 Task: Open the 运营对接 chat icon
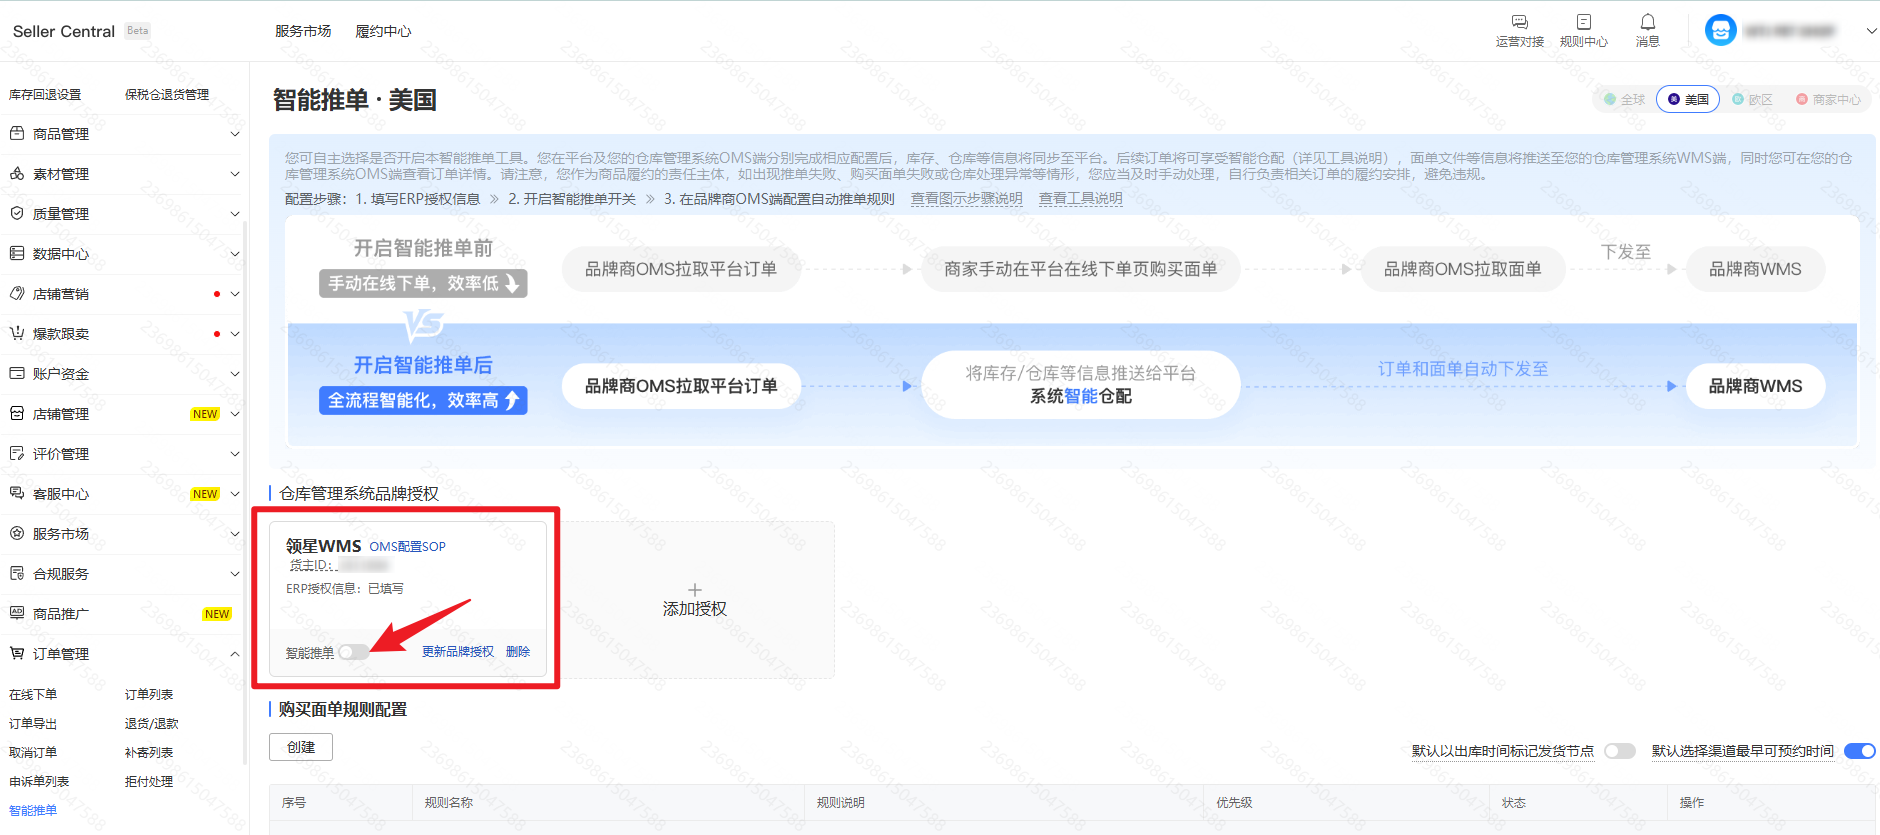(1519, 22)
